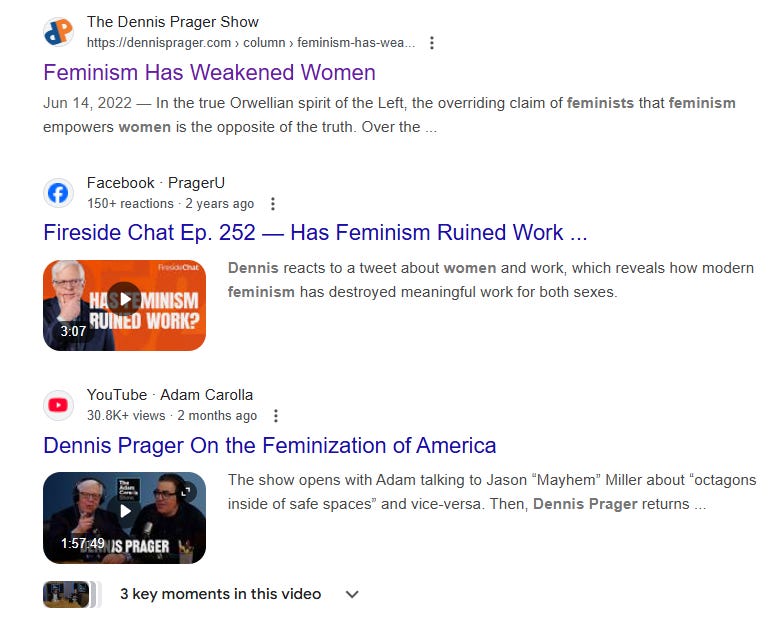The height and width of the screenshot is (620, 773).
Task: Open three-dot menu for Adam Carolla result
Action: coord(276,415)
